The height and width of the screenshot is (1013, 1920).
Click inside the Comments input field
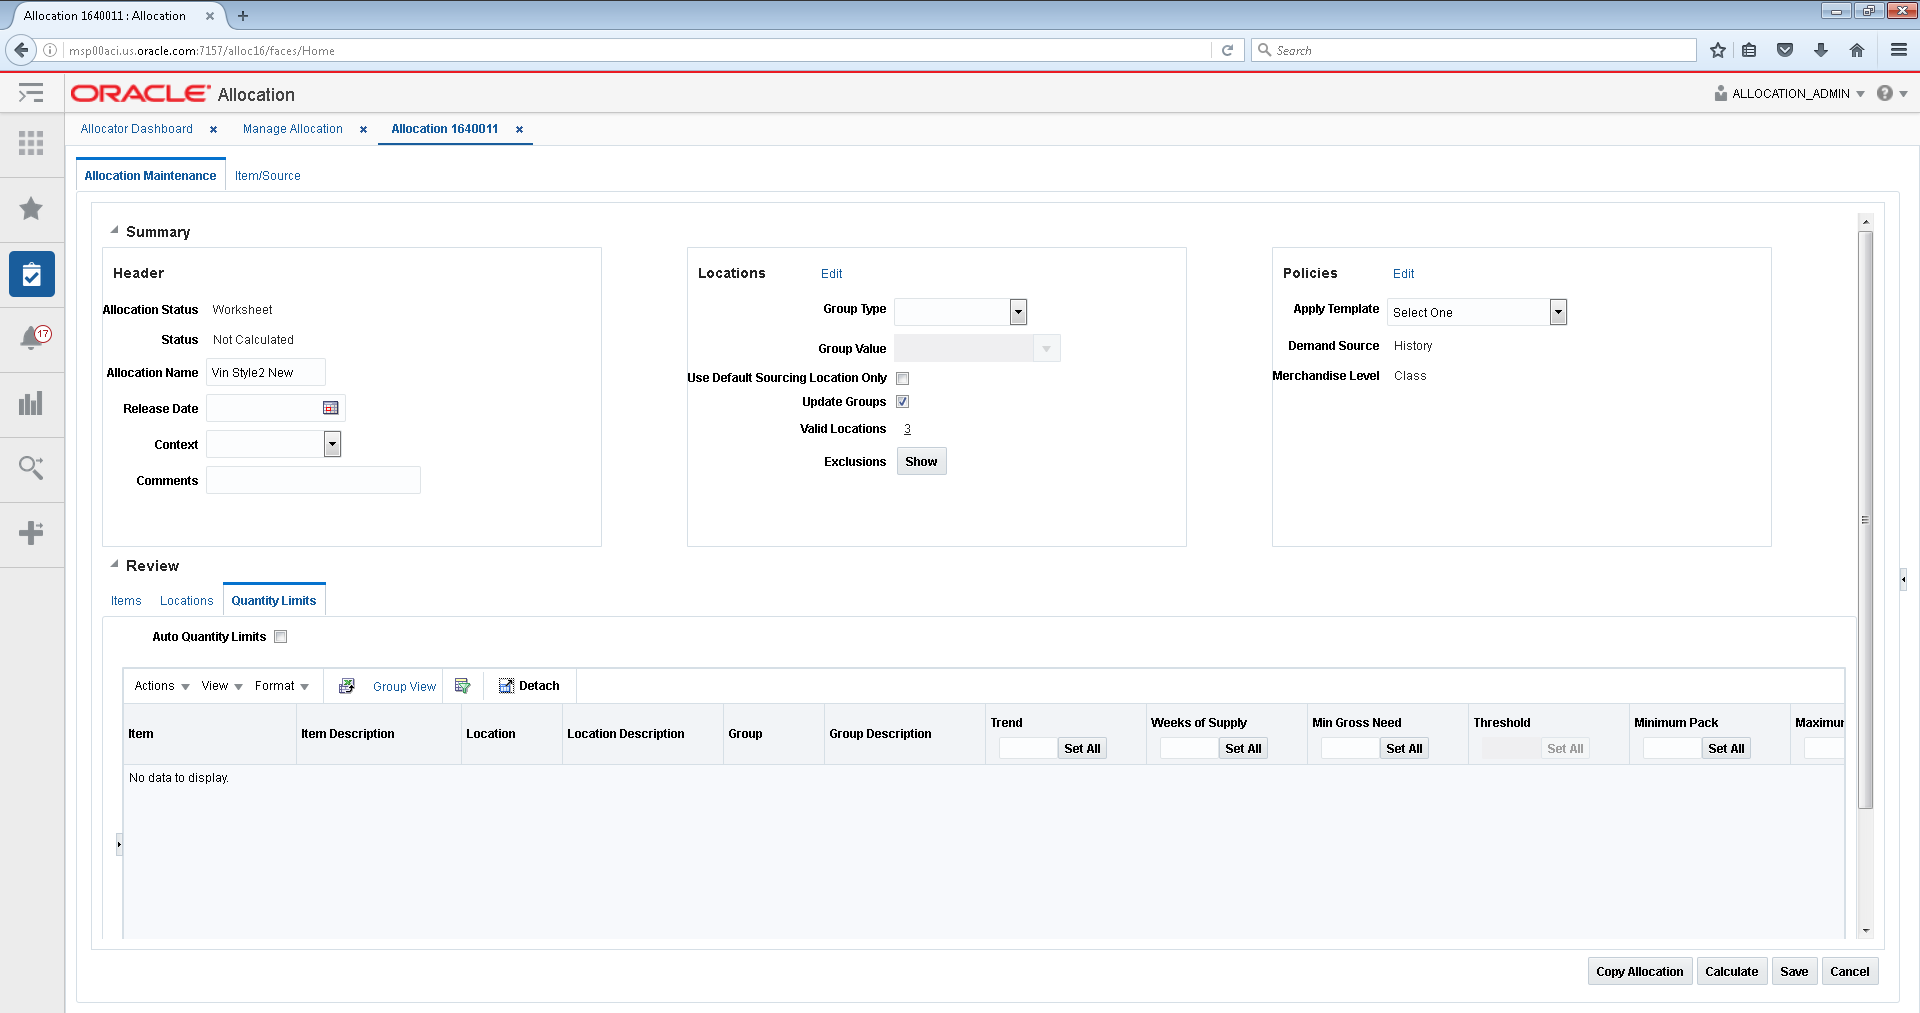click(313, 480)
